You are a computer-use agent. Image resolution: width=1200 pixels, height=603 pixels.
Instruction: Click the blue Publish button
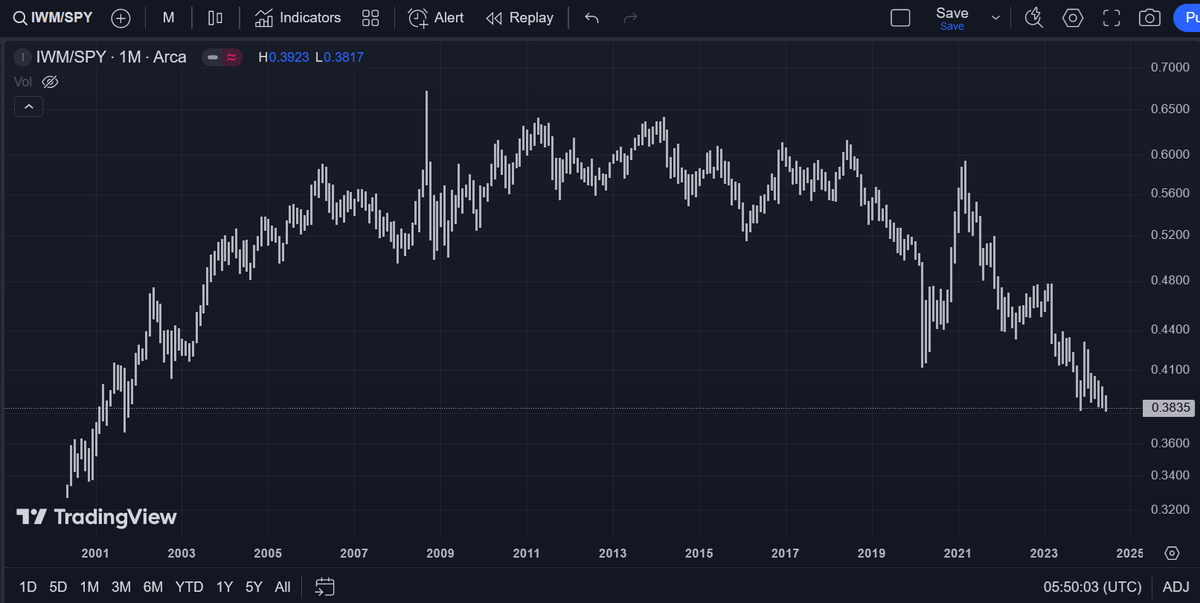1185,18
